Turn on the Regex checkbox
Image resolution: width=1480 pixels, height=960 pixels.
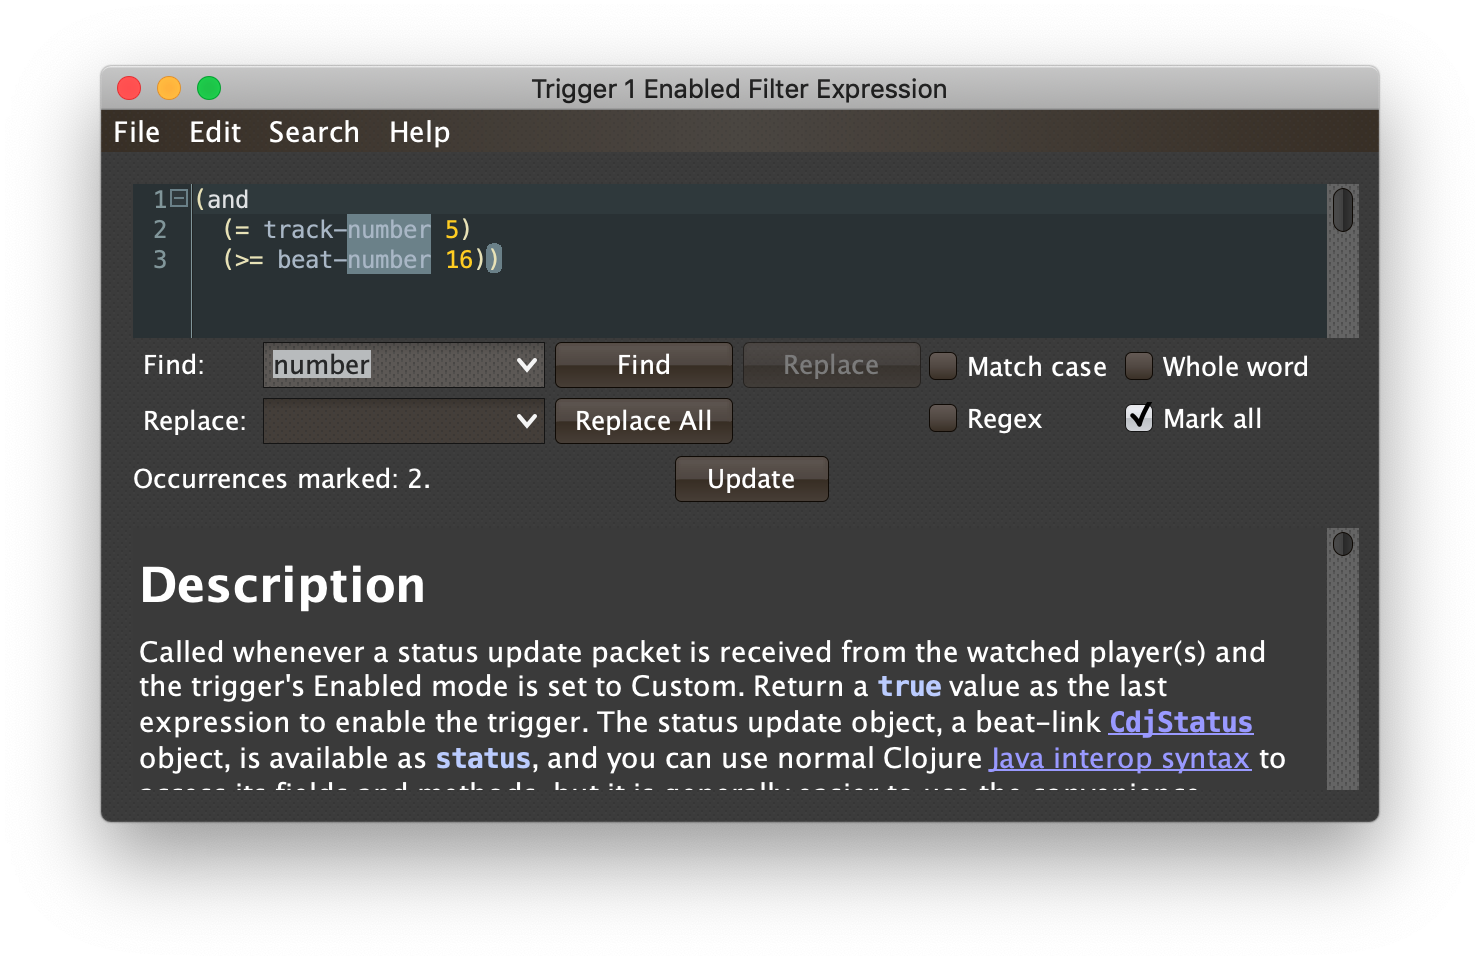943,418
